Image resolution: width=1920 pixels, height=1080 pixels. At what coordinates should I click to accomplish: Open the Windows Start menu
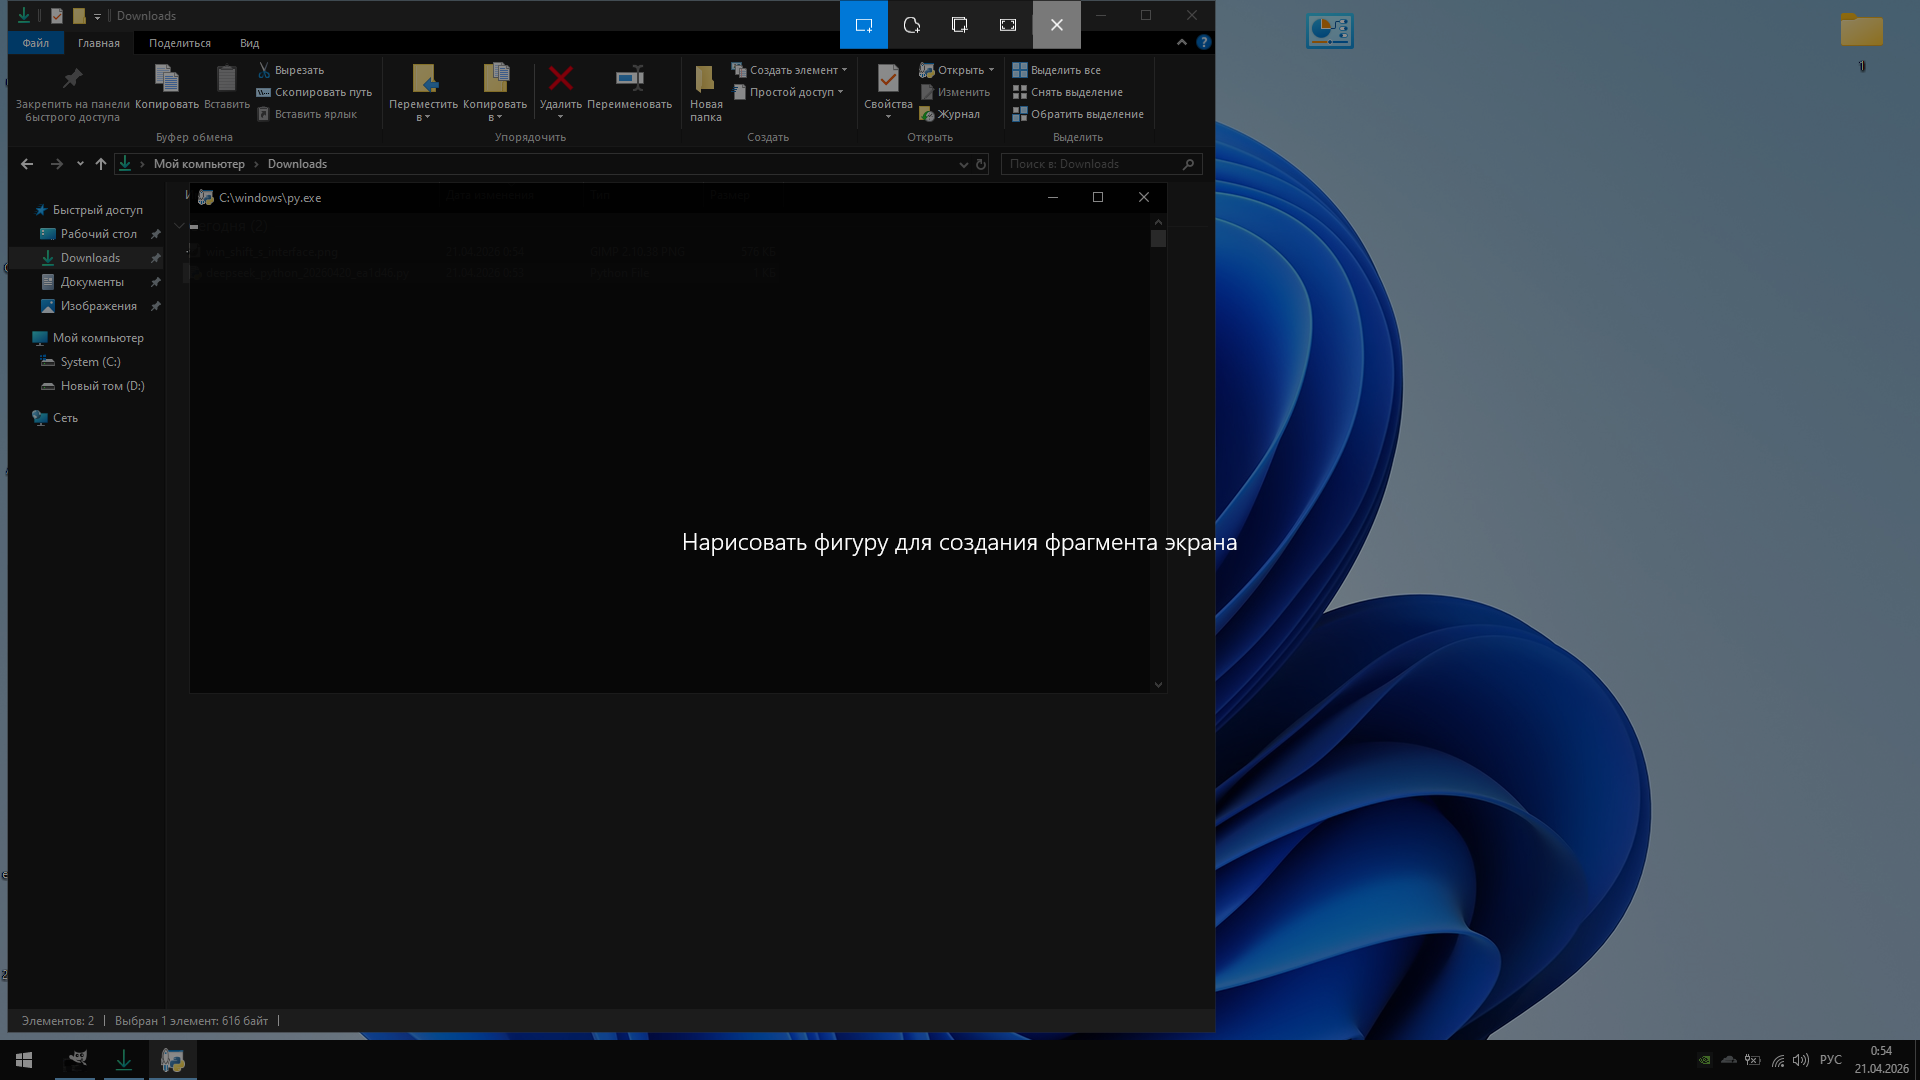[x=24, y=1060]
